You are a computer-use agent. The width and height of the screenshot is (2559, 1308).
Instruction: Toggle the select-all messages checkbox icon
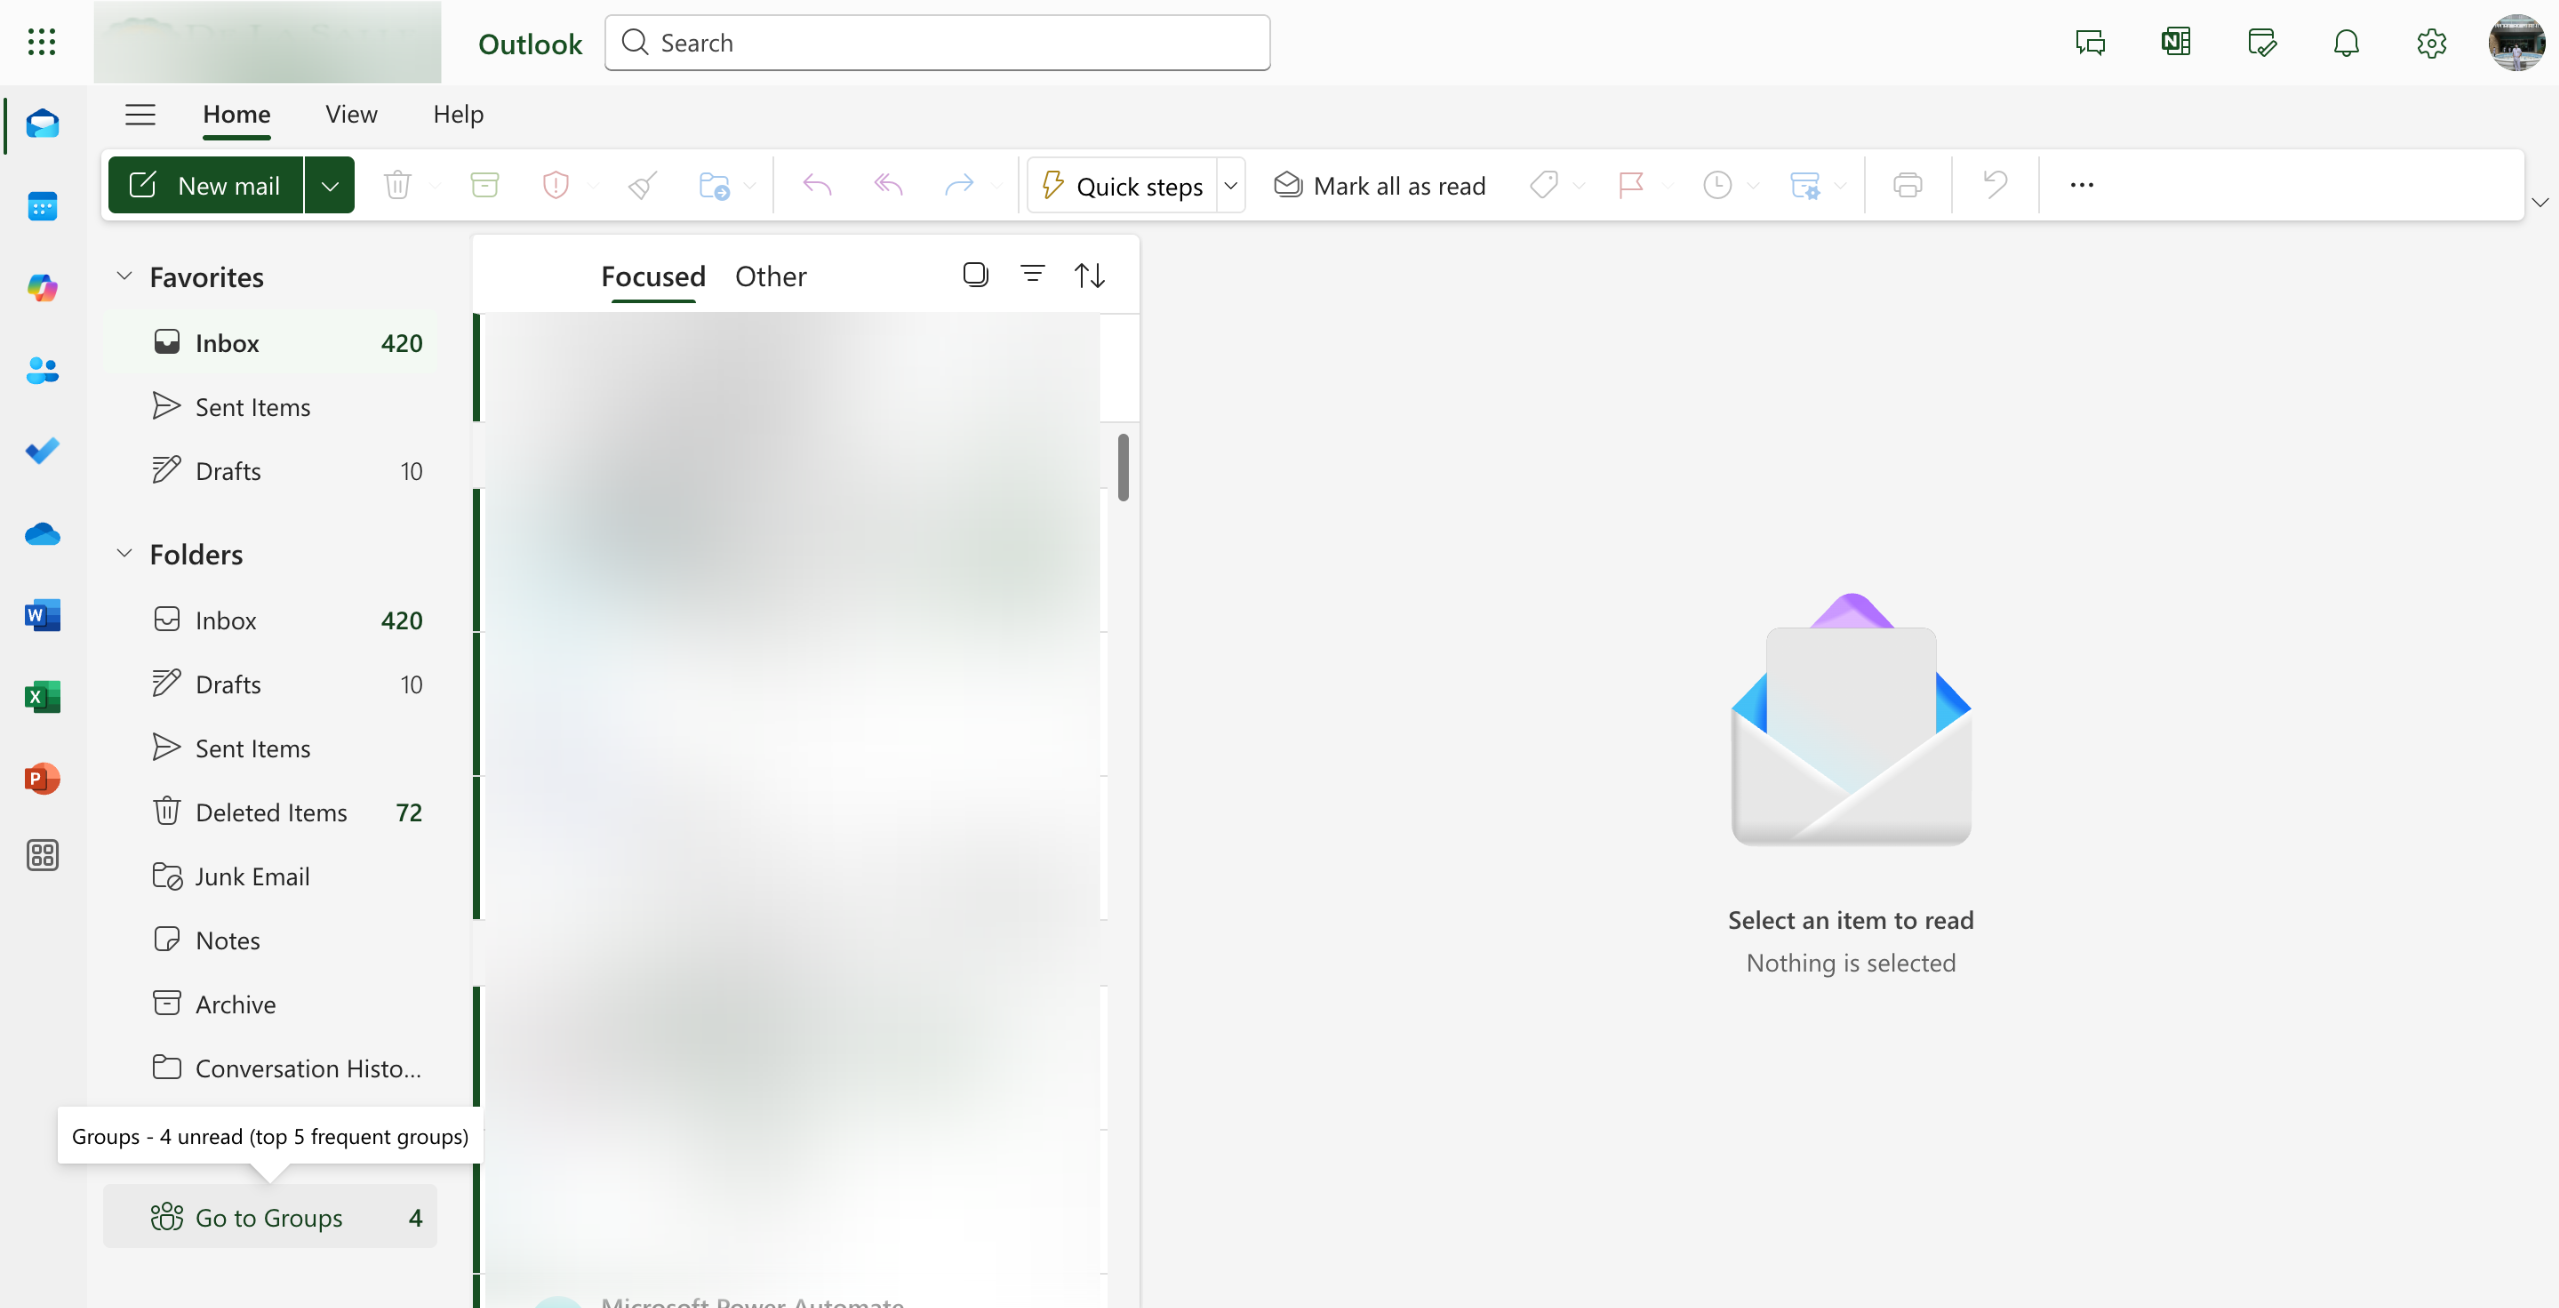(975, 274)
